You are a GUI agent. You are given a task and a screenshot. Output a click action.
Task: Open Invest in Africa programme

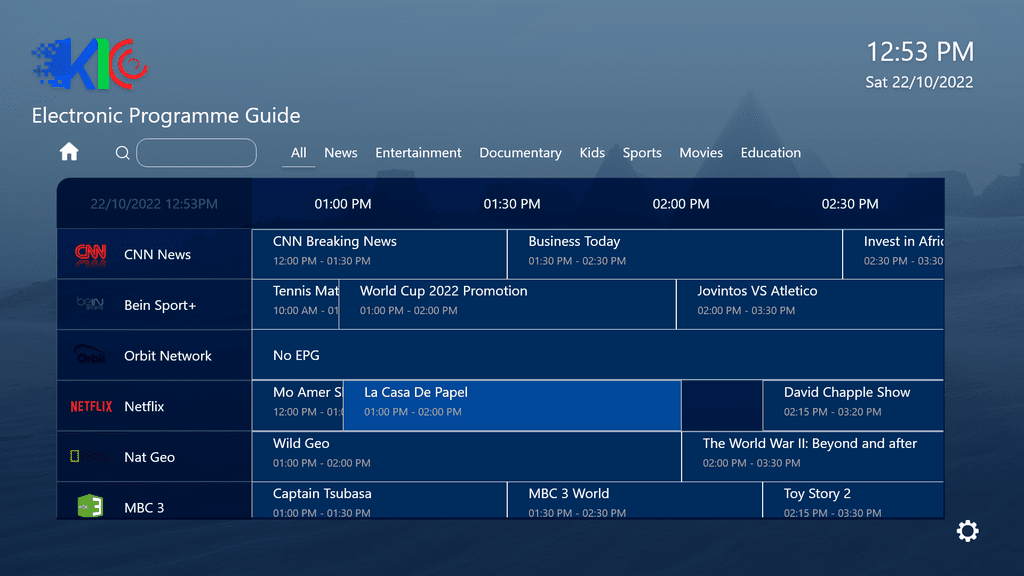893,254
